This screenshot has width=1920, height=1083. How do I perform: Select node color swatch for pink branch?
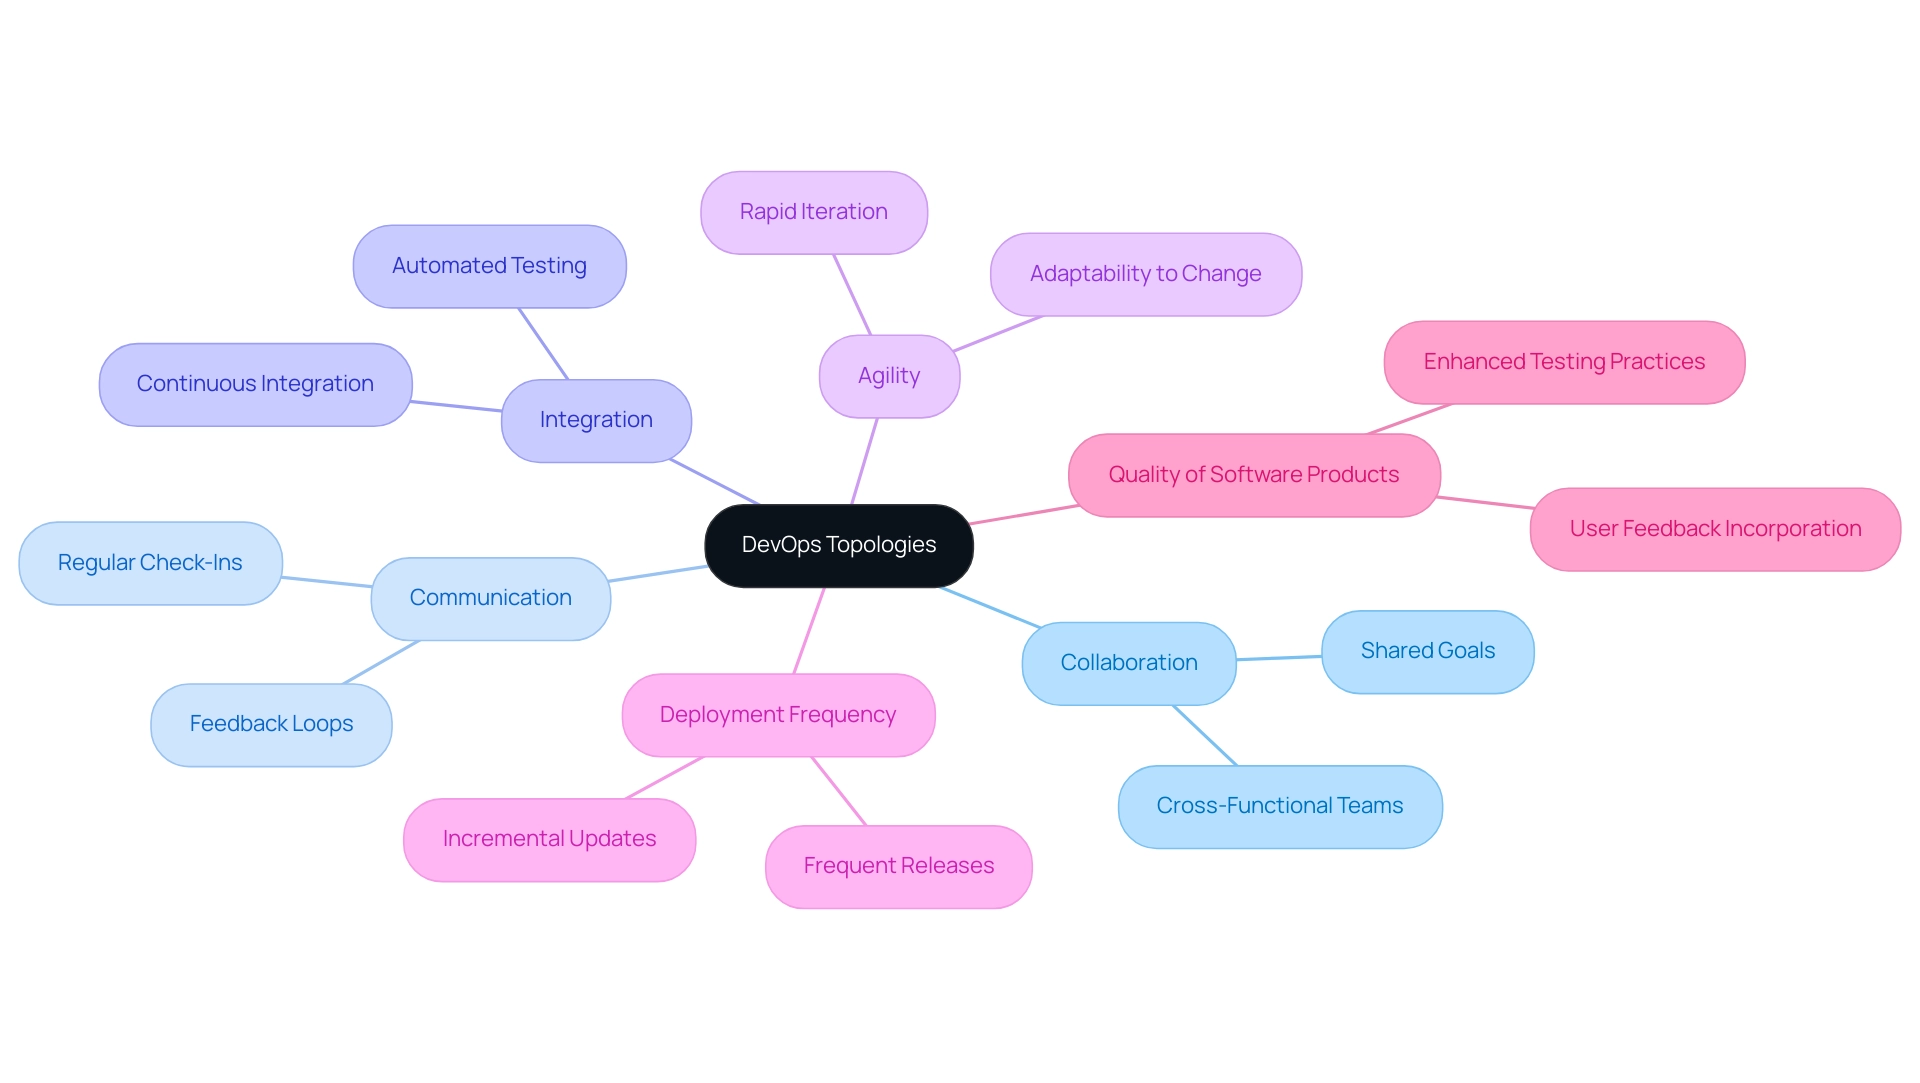(x=779, y=714)
